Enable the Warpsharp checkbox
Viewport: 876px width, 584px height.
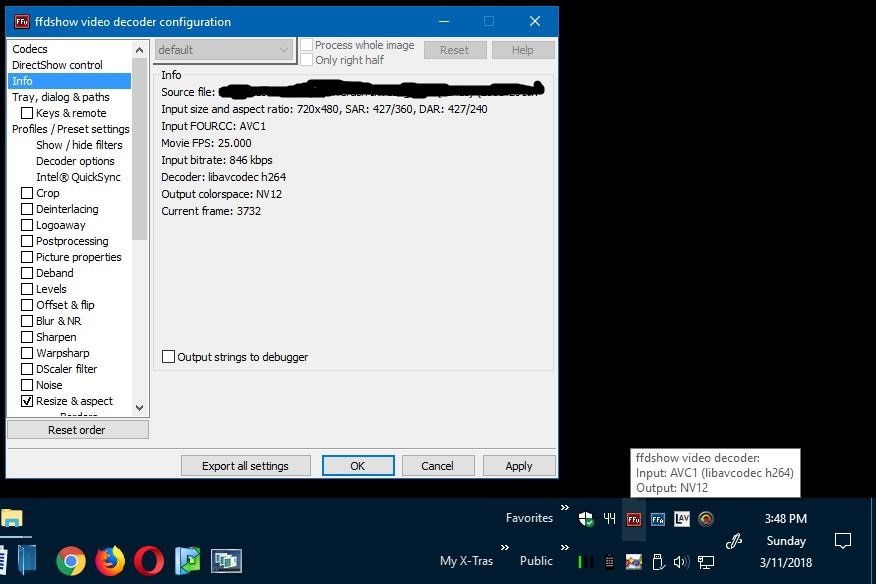(x=27, y=353)
